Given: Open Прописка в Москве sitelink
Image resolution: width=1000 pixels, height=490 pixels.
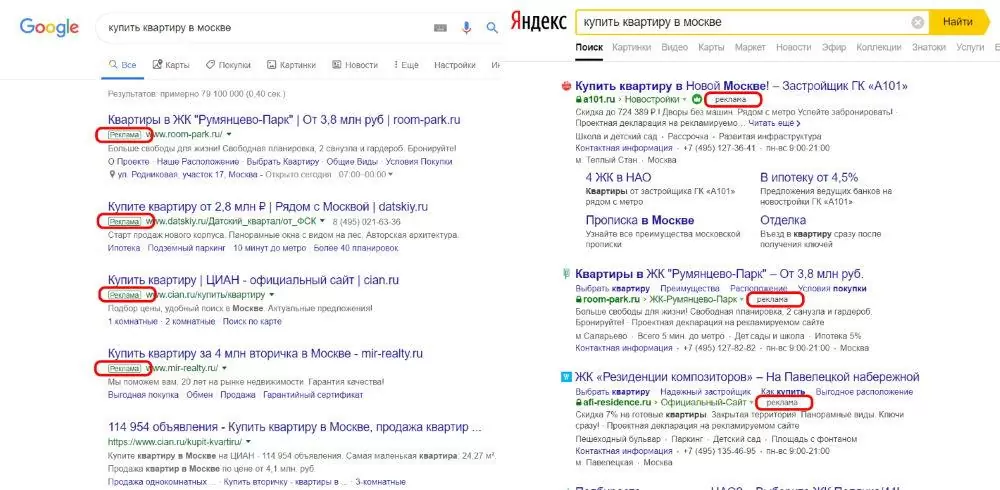Looking at the screenshot, I should [640, 220].
